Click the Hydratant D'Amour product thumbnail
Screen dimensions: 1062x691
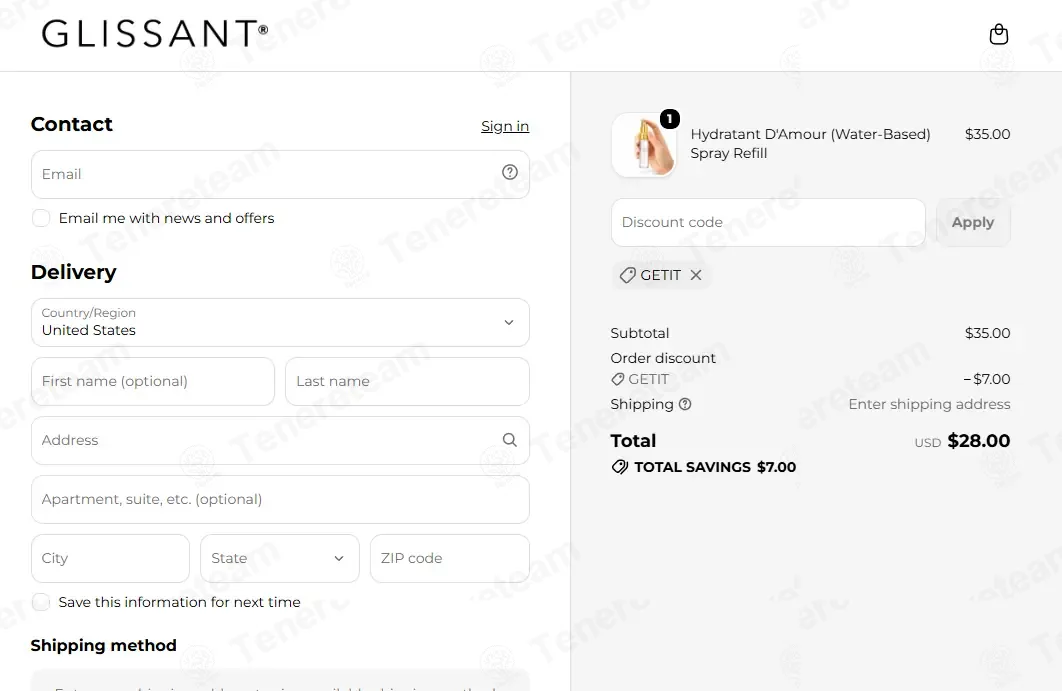tap(643, 145)
